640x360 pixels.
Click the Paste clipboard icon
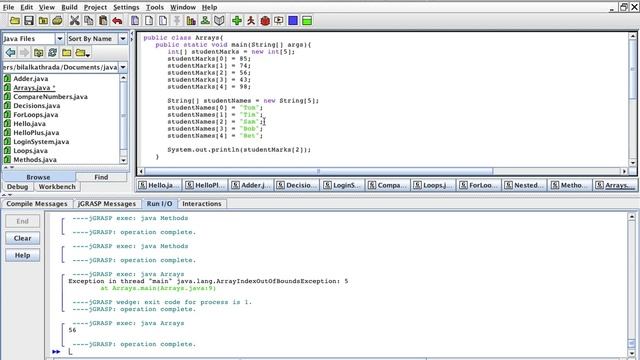coord(103,20)
